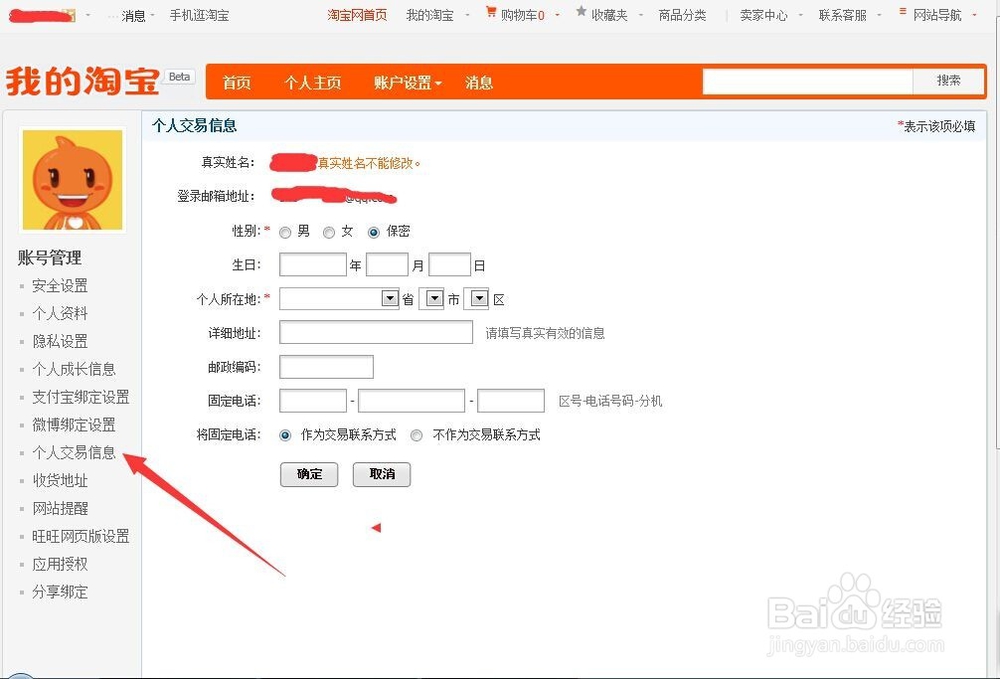The height and width of the screenshot is (679, 1000).
Task: Open 支付宝绑定设置 in sidebar
Action: (x=81, y=397)
